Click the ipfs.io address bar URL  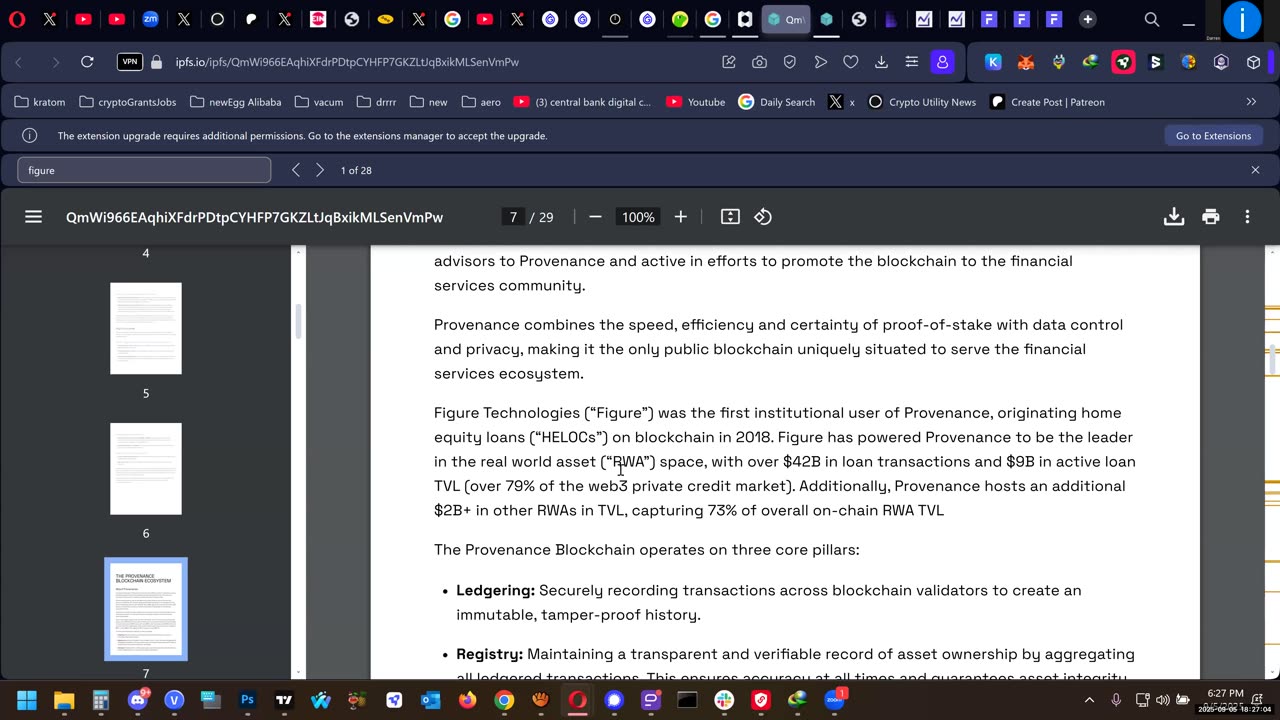click(347, 62)
